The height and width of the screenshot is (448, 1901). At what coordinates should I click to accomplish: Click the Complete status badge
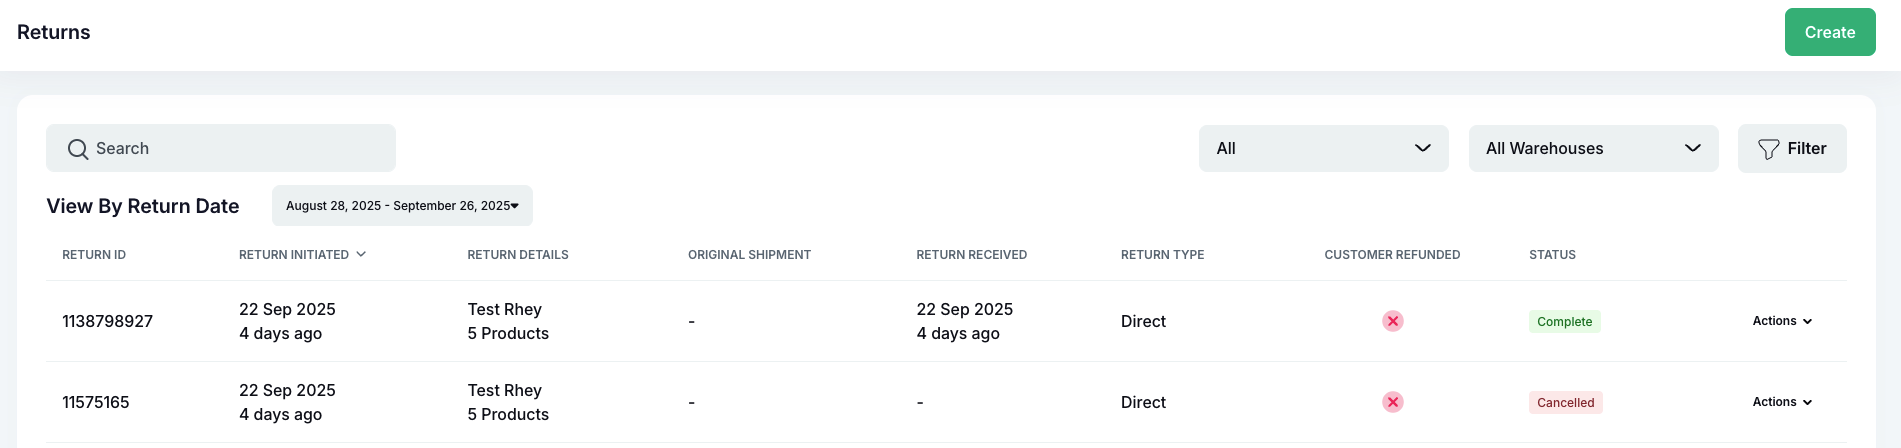click(x=1564, y=322)
